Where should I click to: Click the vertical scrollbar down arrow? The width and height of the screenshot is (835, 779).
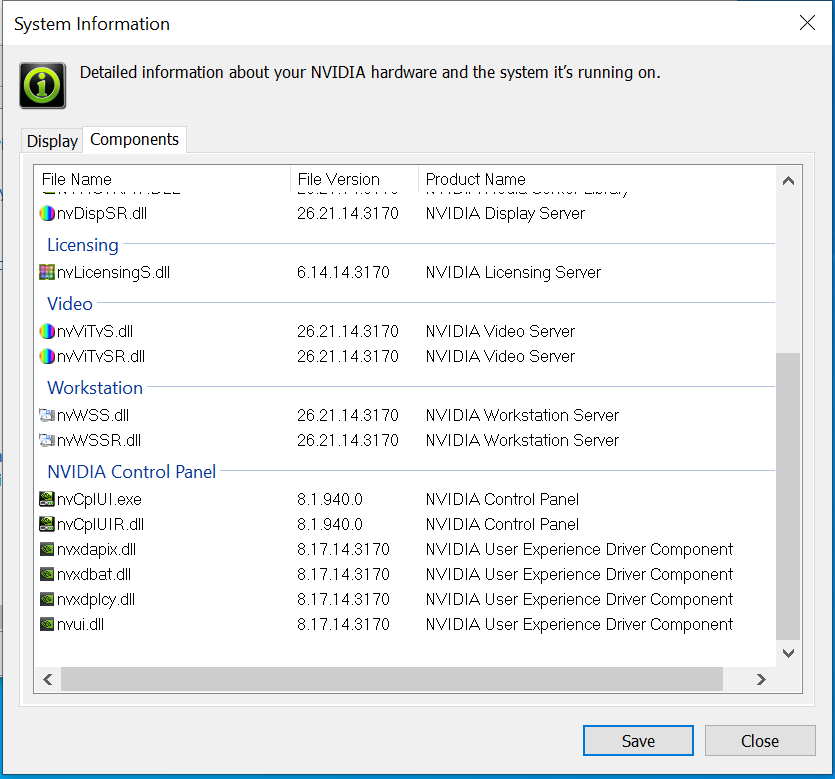pyautogui.click(x=788, y=653)
